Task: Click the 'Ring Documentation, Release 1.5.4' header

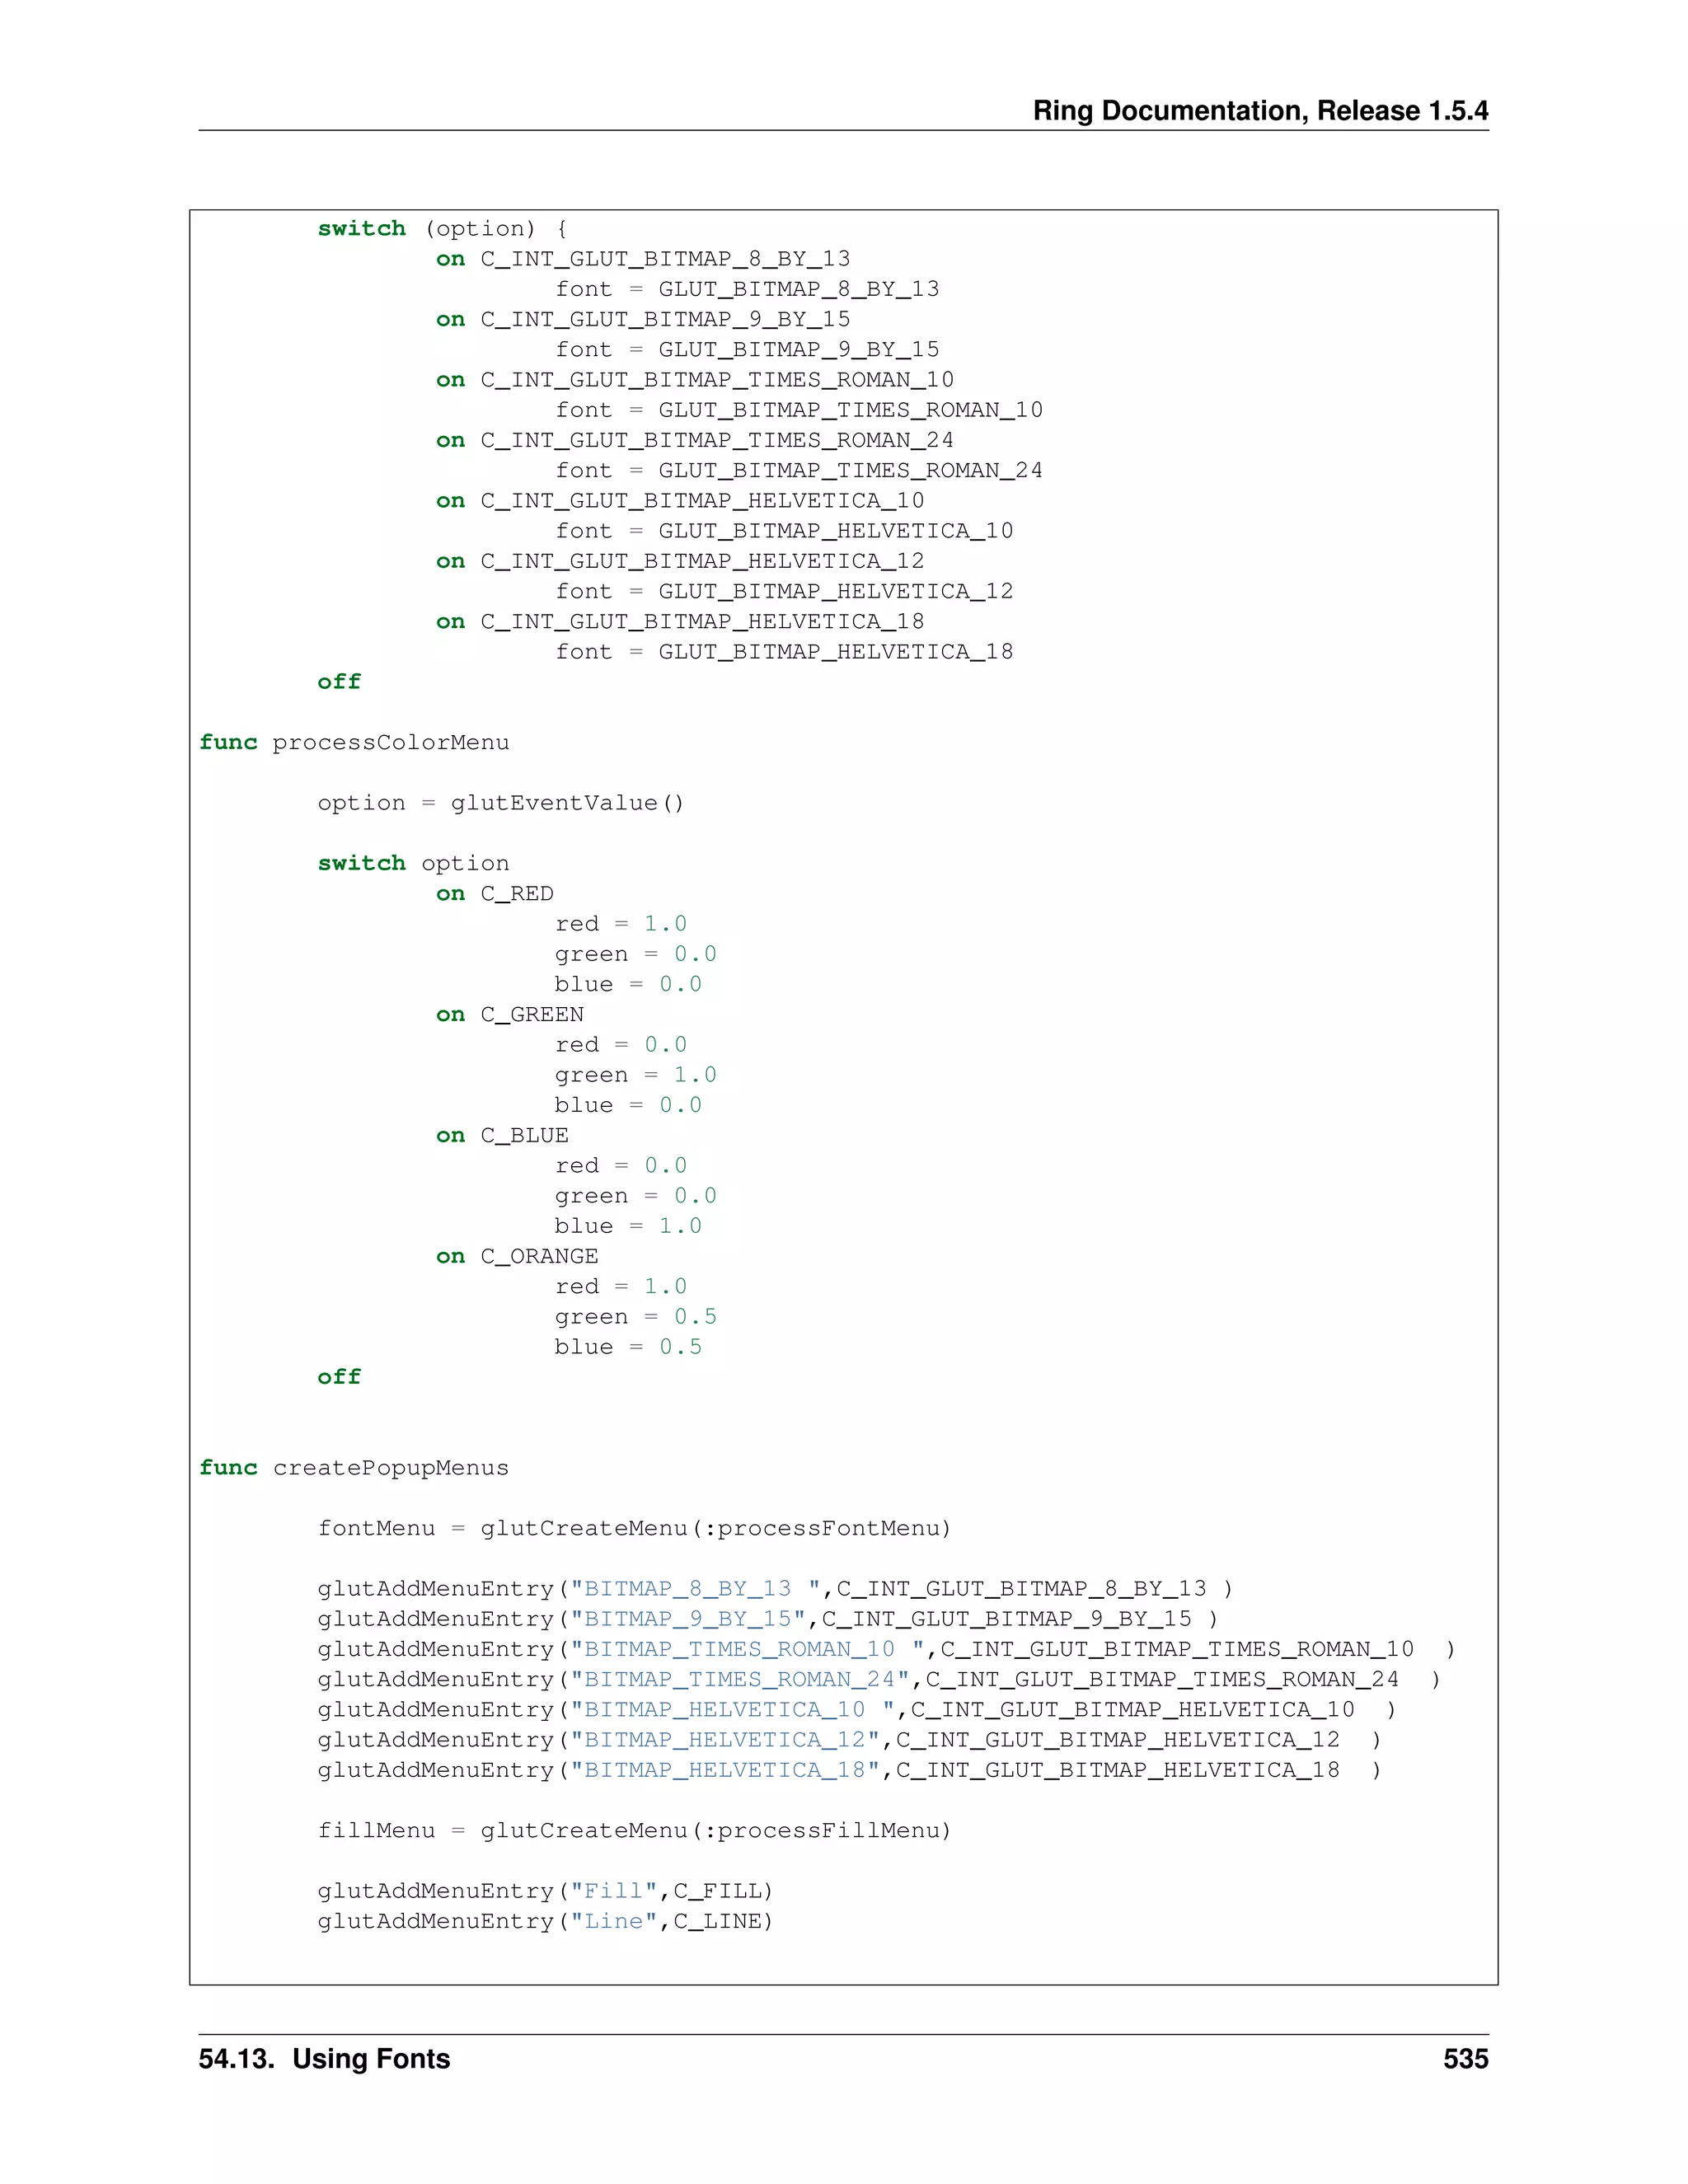Action: point(1259,110)
